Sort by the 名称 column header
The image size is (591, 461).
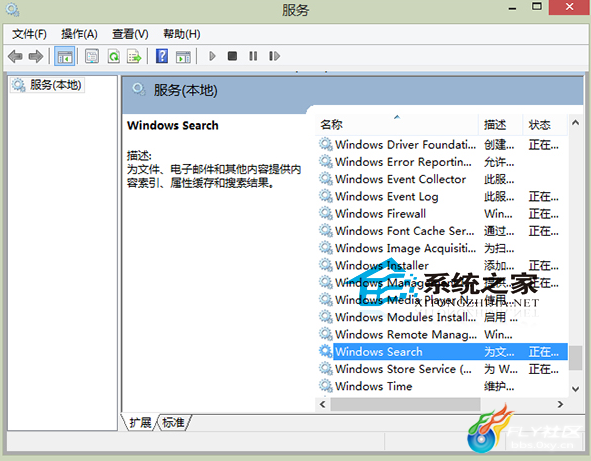tap(397, 124)
